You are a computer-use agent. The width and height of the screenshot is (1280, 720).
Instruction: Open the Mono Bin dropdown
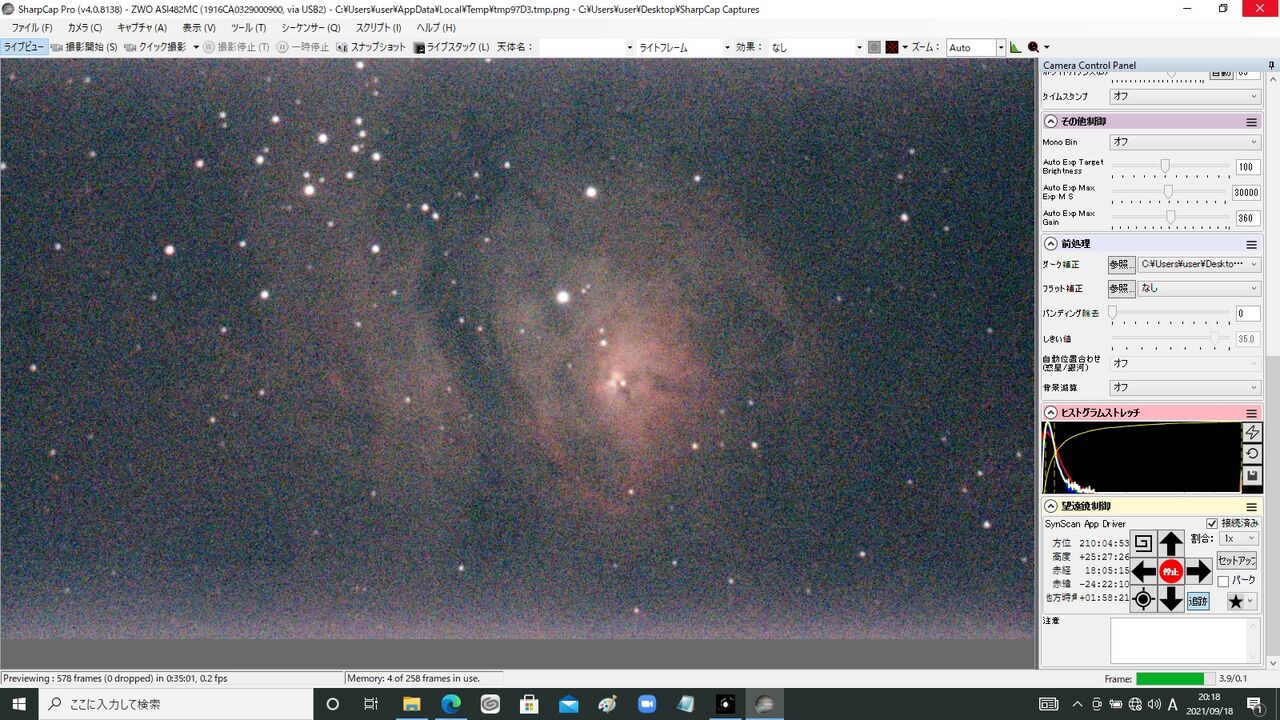1186,142
